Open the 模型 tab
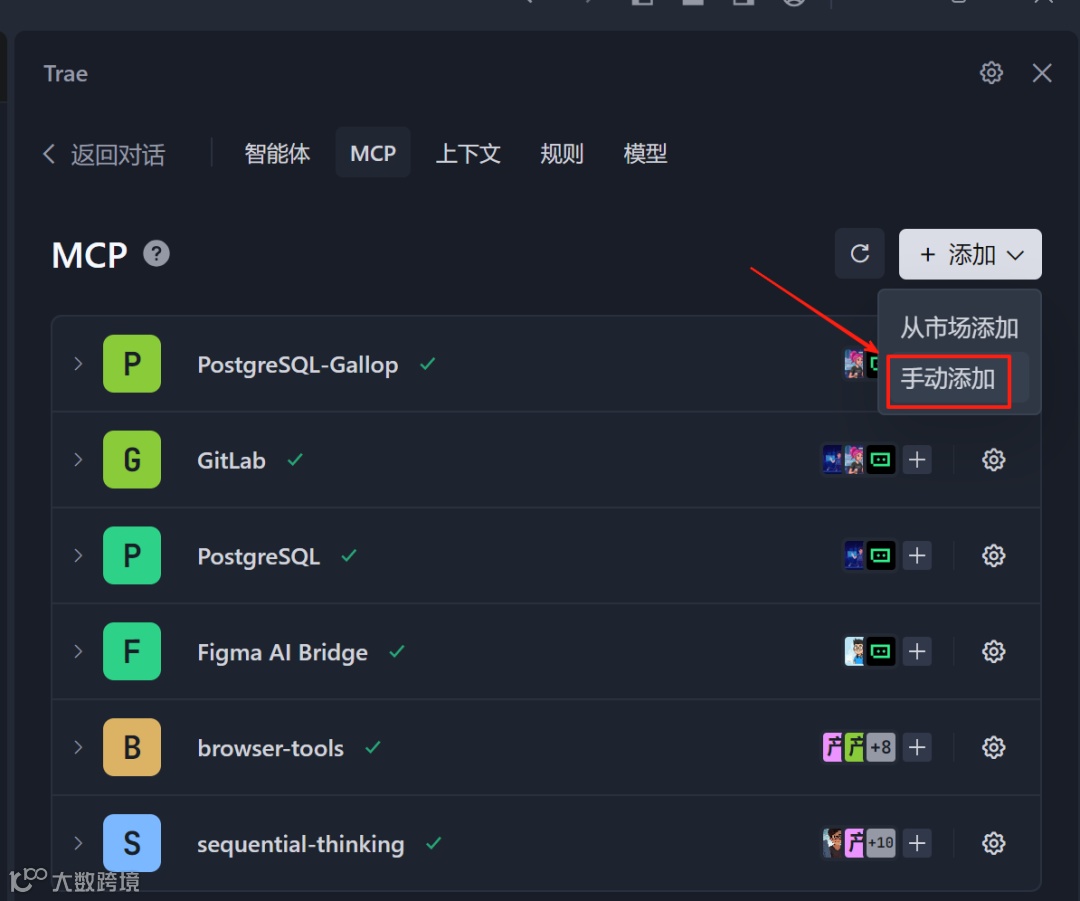The height and width of the screenshot is (901, 1080). [x=645, y=153]
